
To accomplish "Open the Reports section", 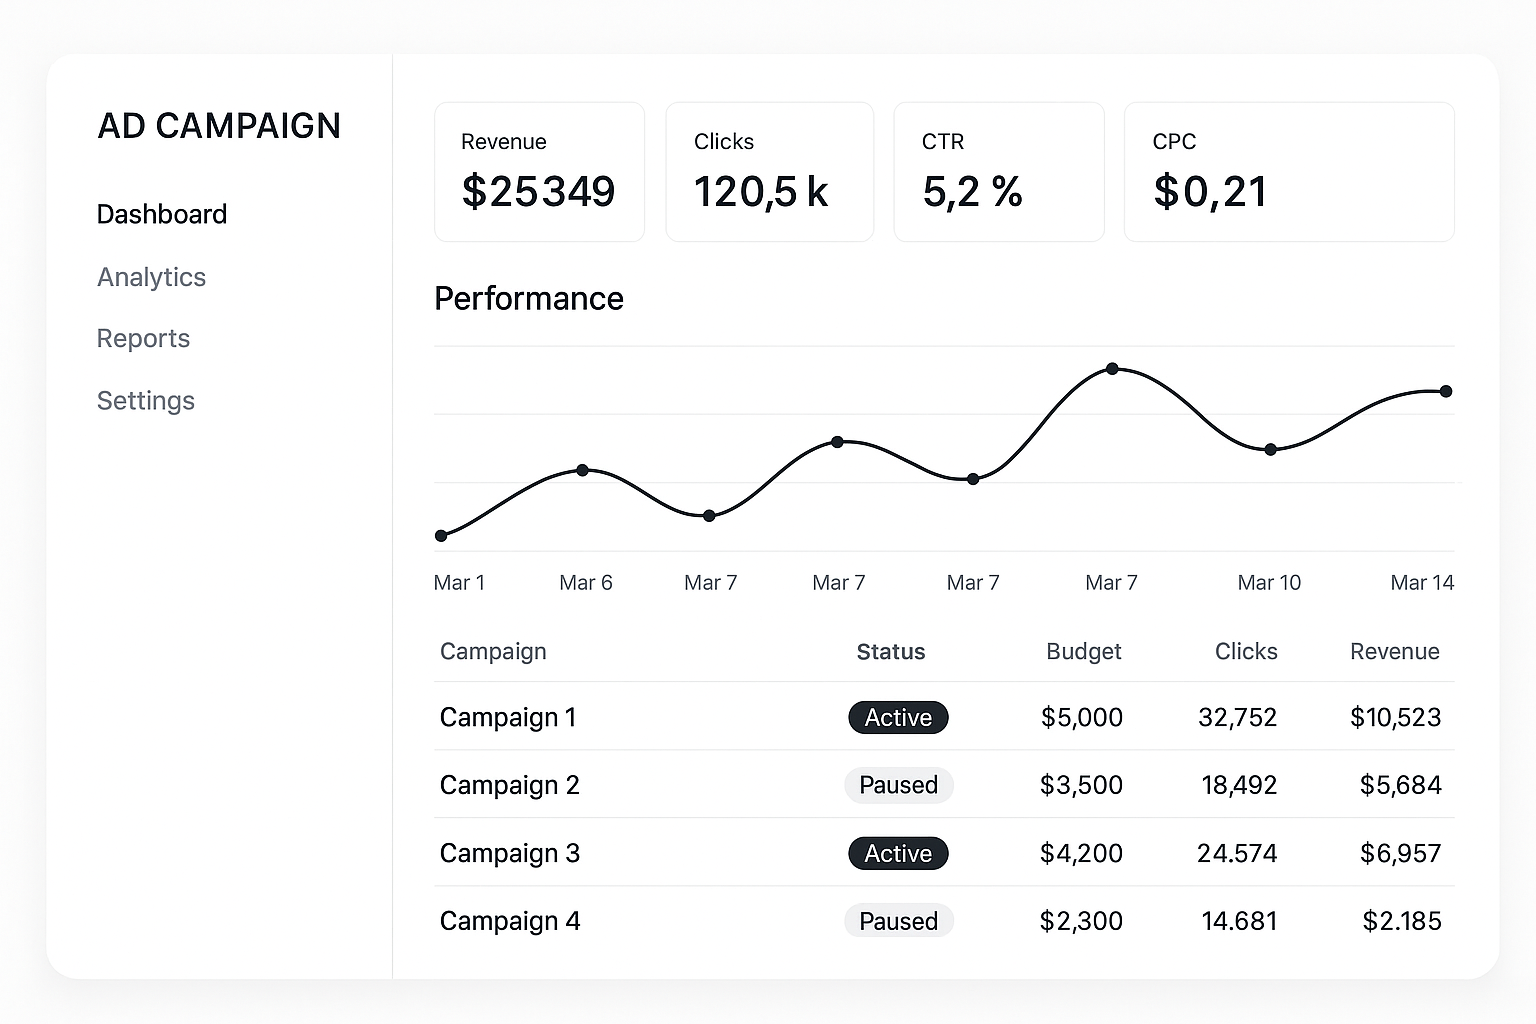I will tap(143, 339).
